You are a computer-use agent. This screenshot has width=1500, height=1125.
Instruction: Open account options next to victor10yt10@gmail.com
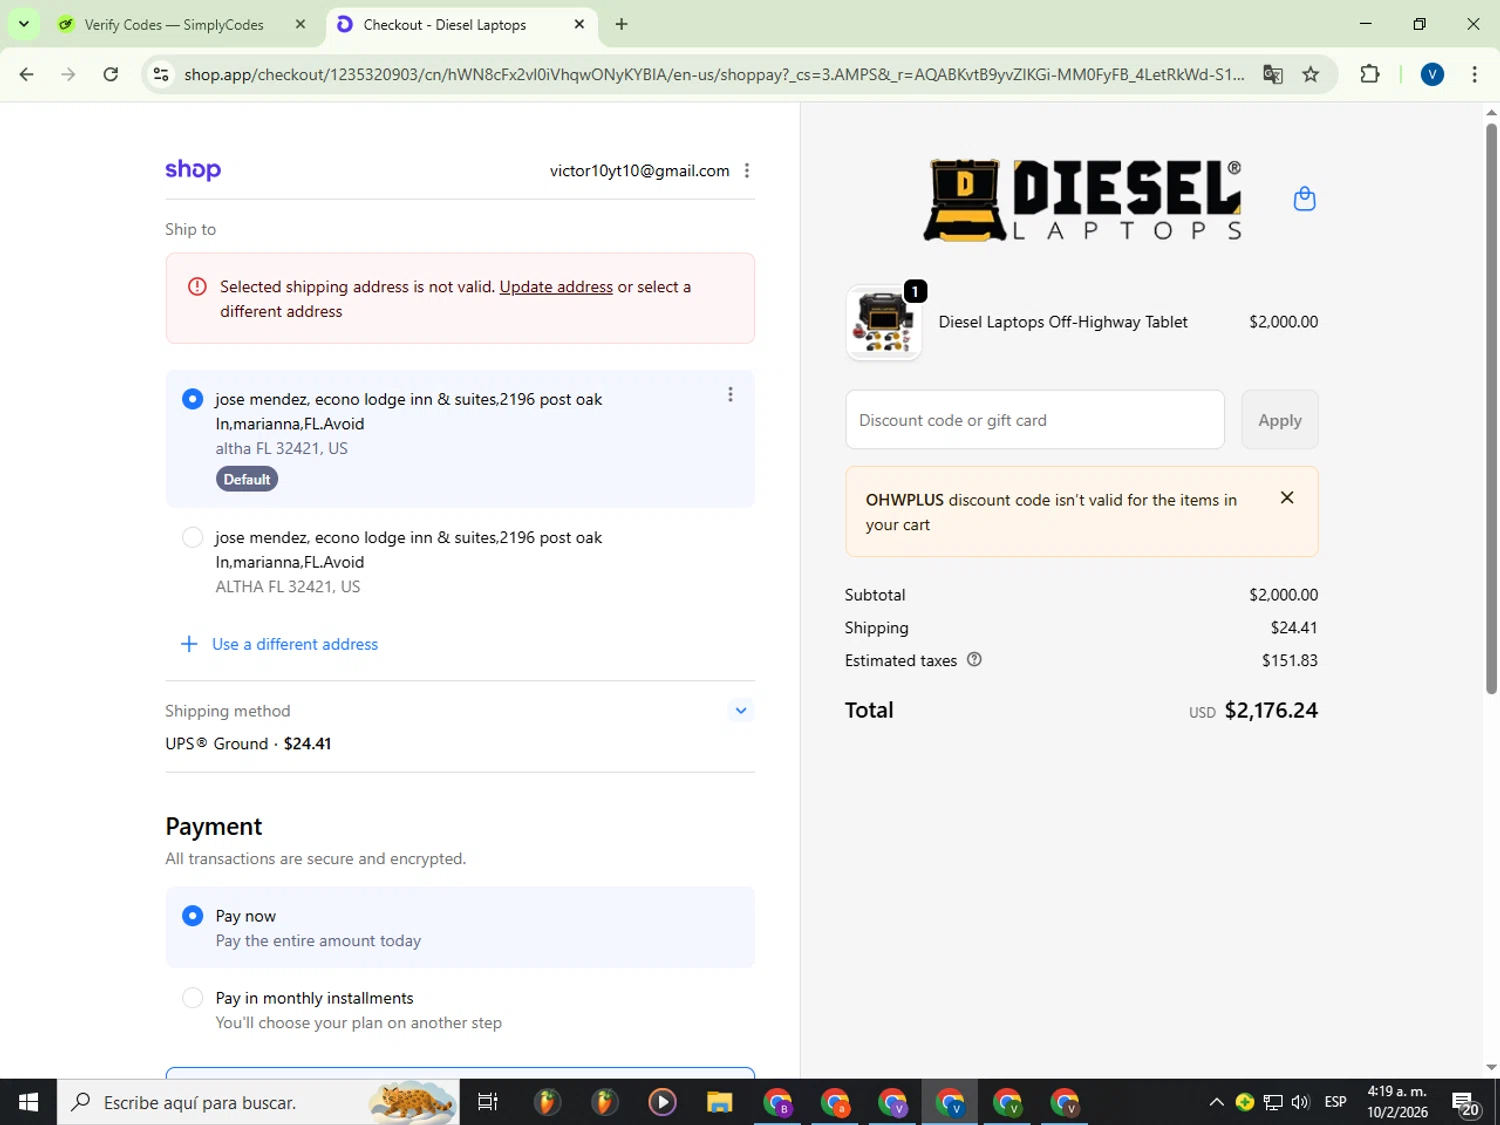[x=747, y=171]
